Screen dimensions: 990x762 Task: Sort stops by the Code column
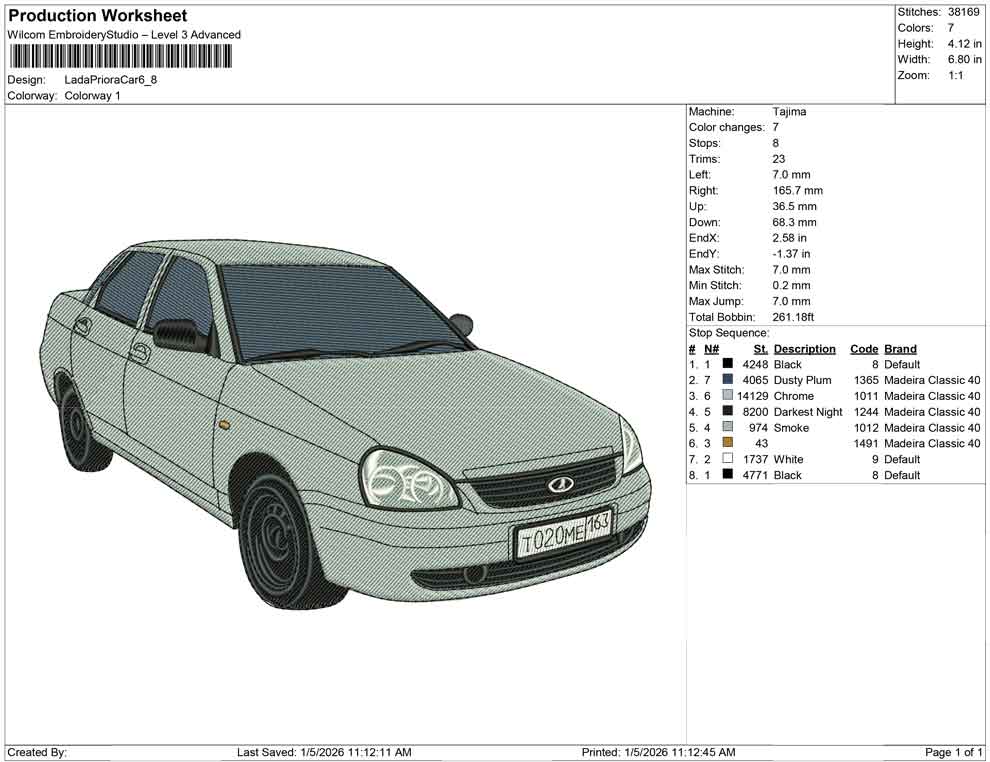point(864,348)
